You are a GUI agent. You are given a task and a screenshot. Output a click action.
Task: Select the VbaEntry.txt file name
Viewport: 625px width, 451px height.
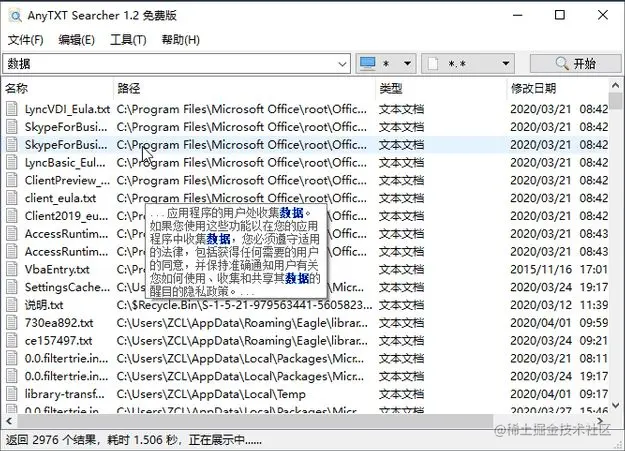coord(57,269)
